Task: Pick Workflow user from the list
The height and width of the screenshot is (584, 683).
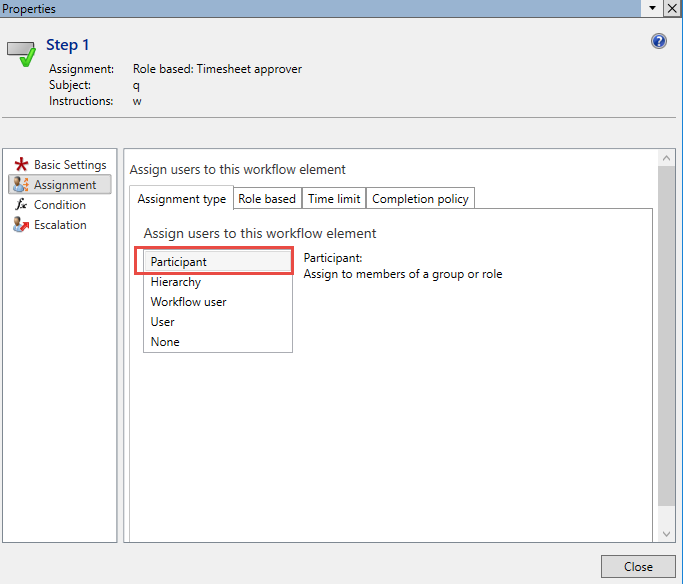Action: pyautogui.click(x=188, y=302)
